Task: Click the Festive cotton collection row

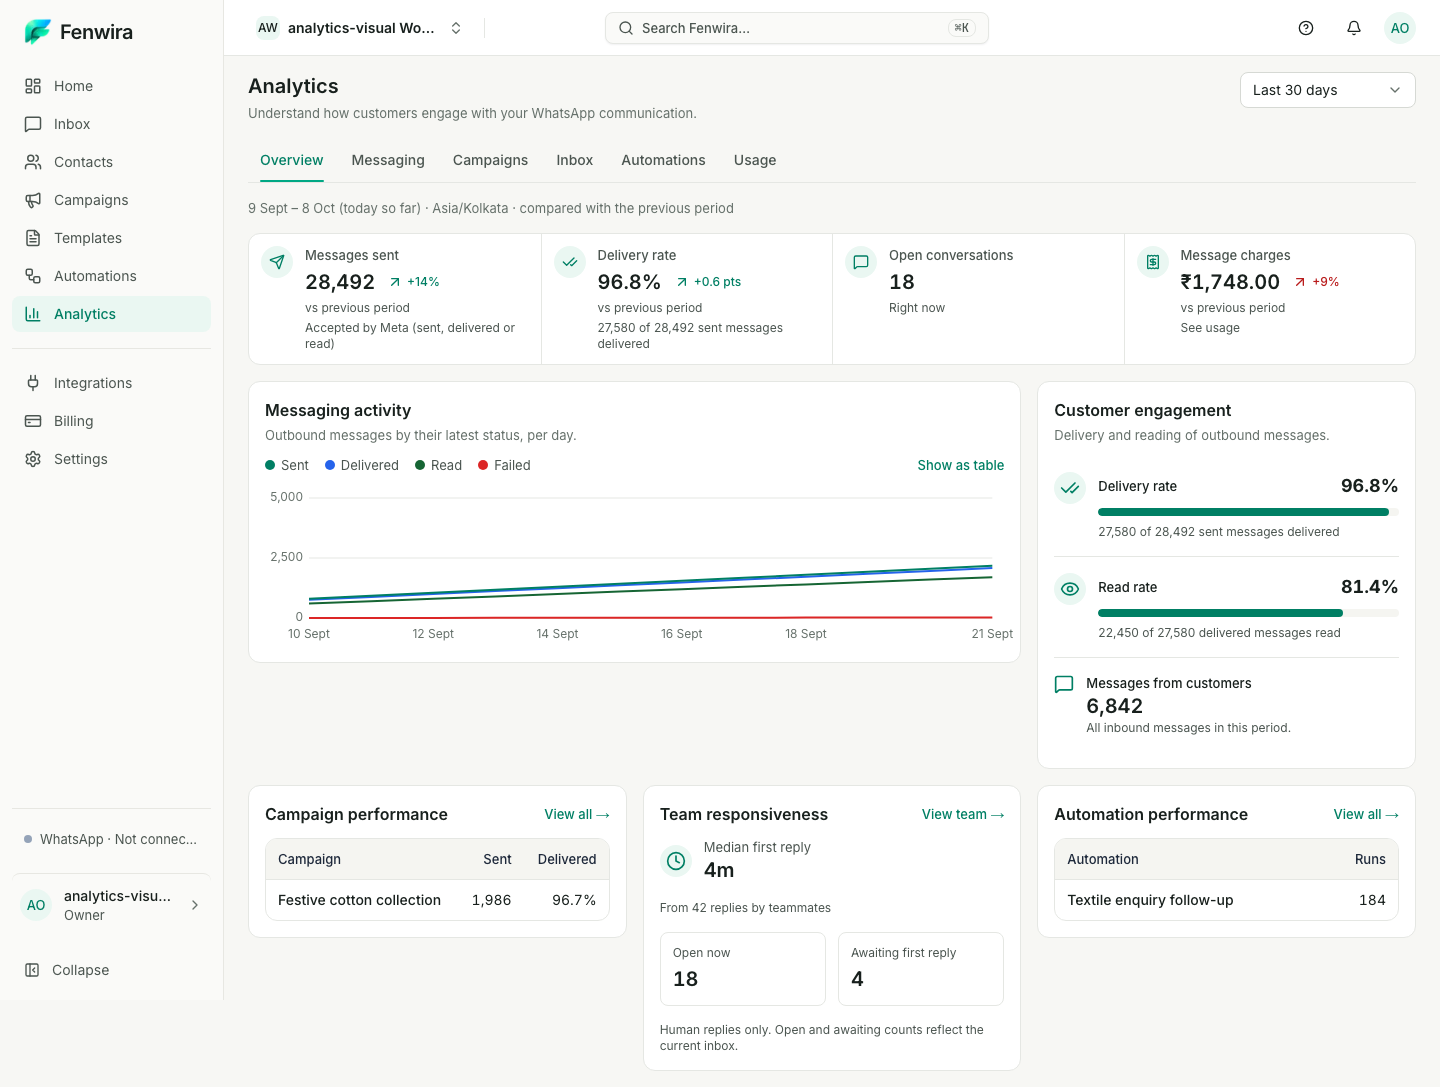Action: 437,900
